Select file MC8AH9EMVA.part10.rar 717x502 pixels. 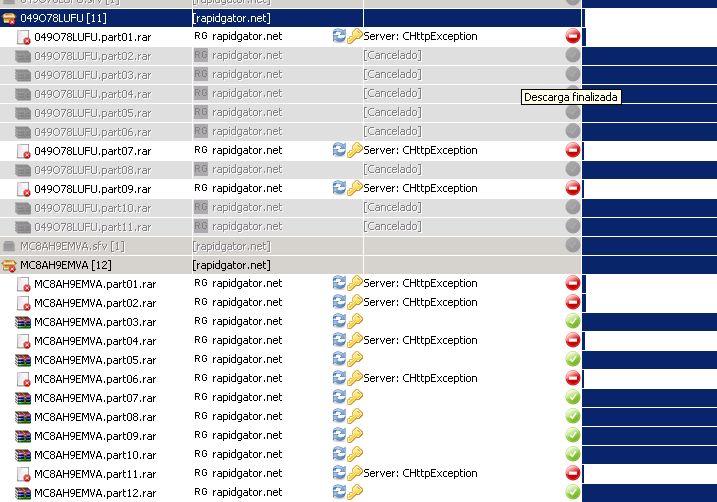pyautogui.click(x=95, y=455)
